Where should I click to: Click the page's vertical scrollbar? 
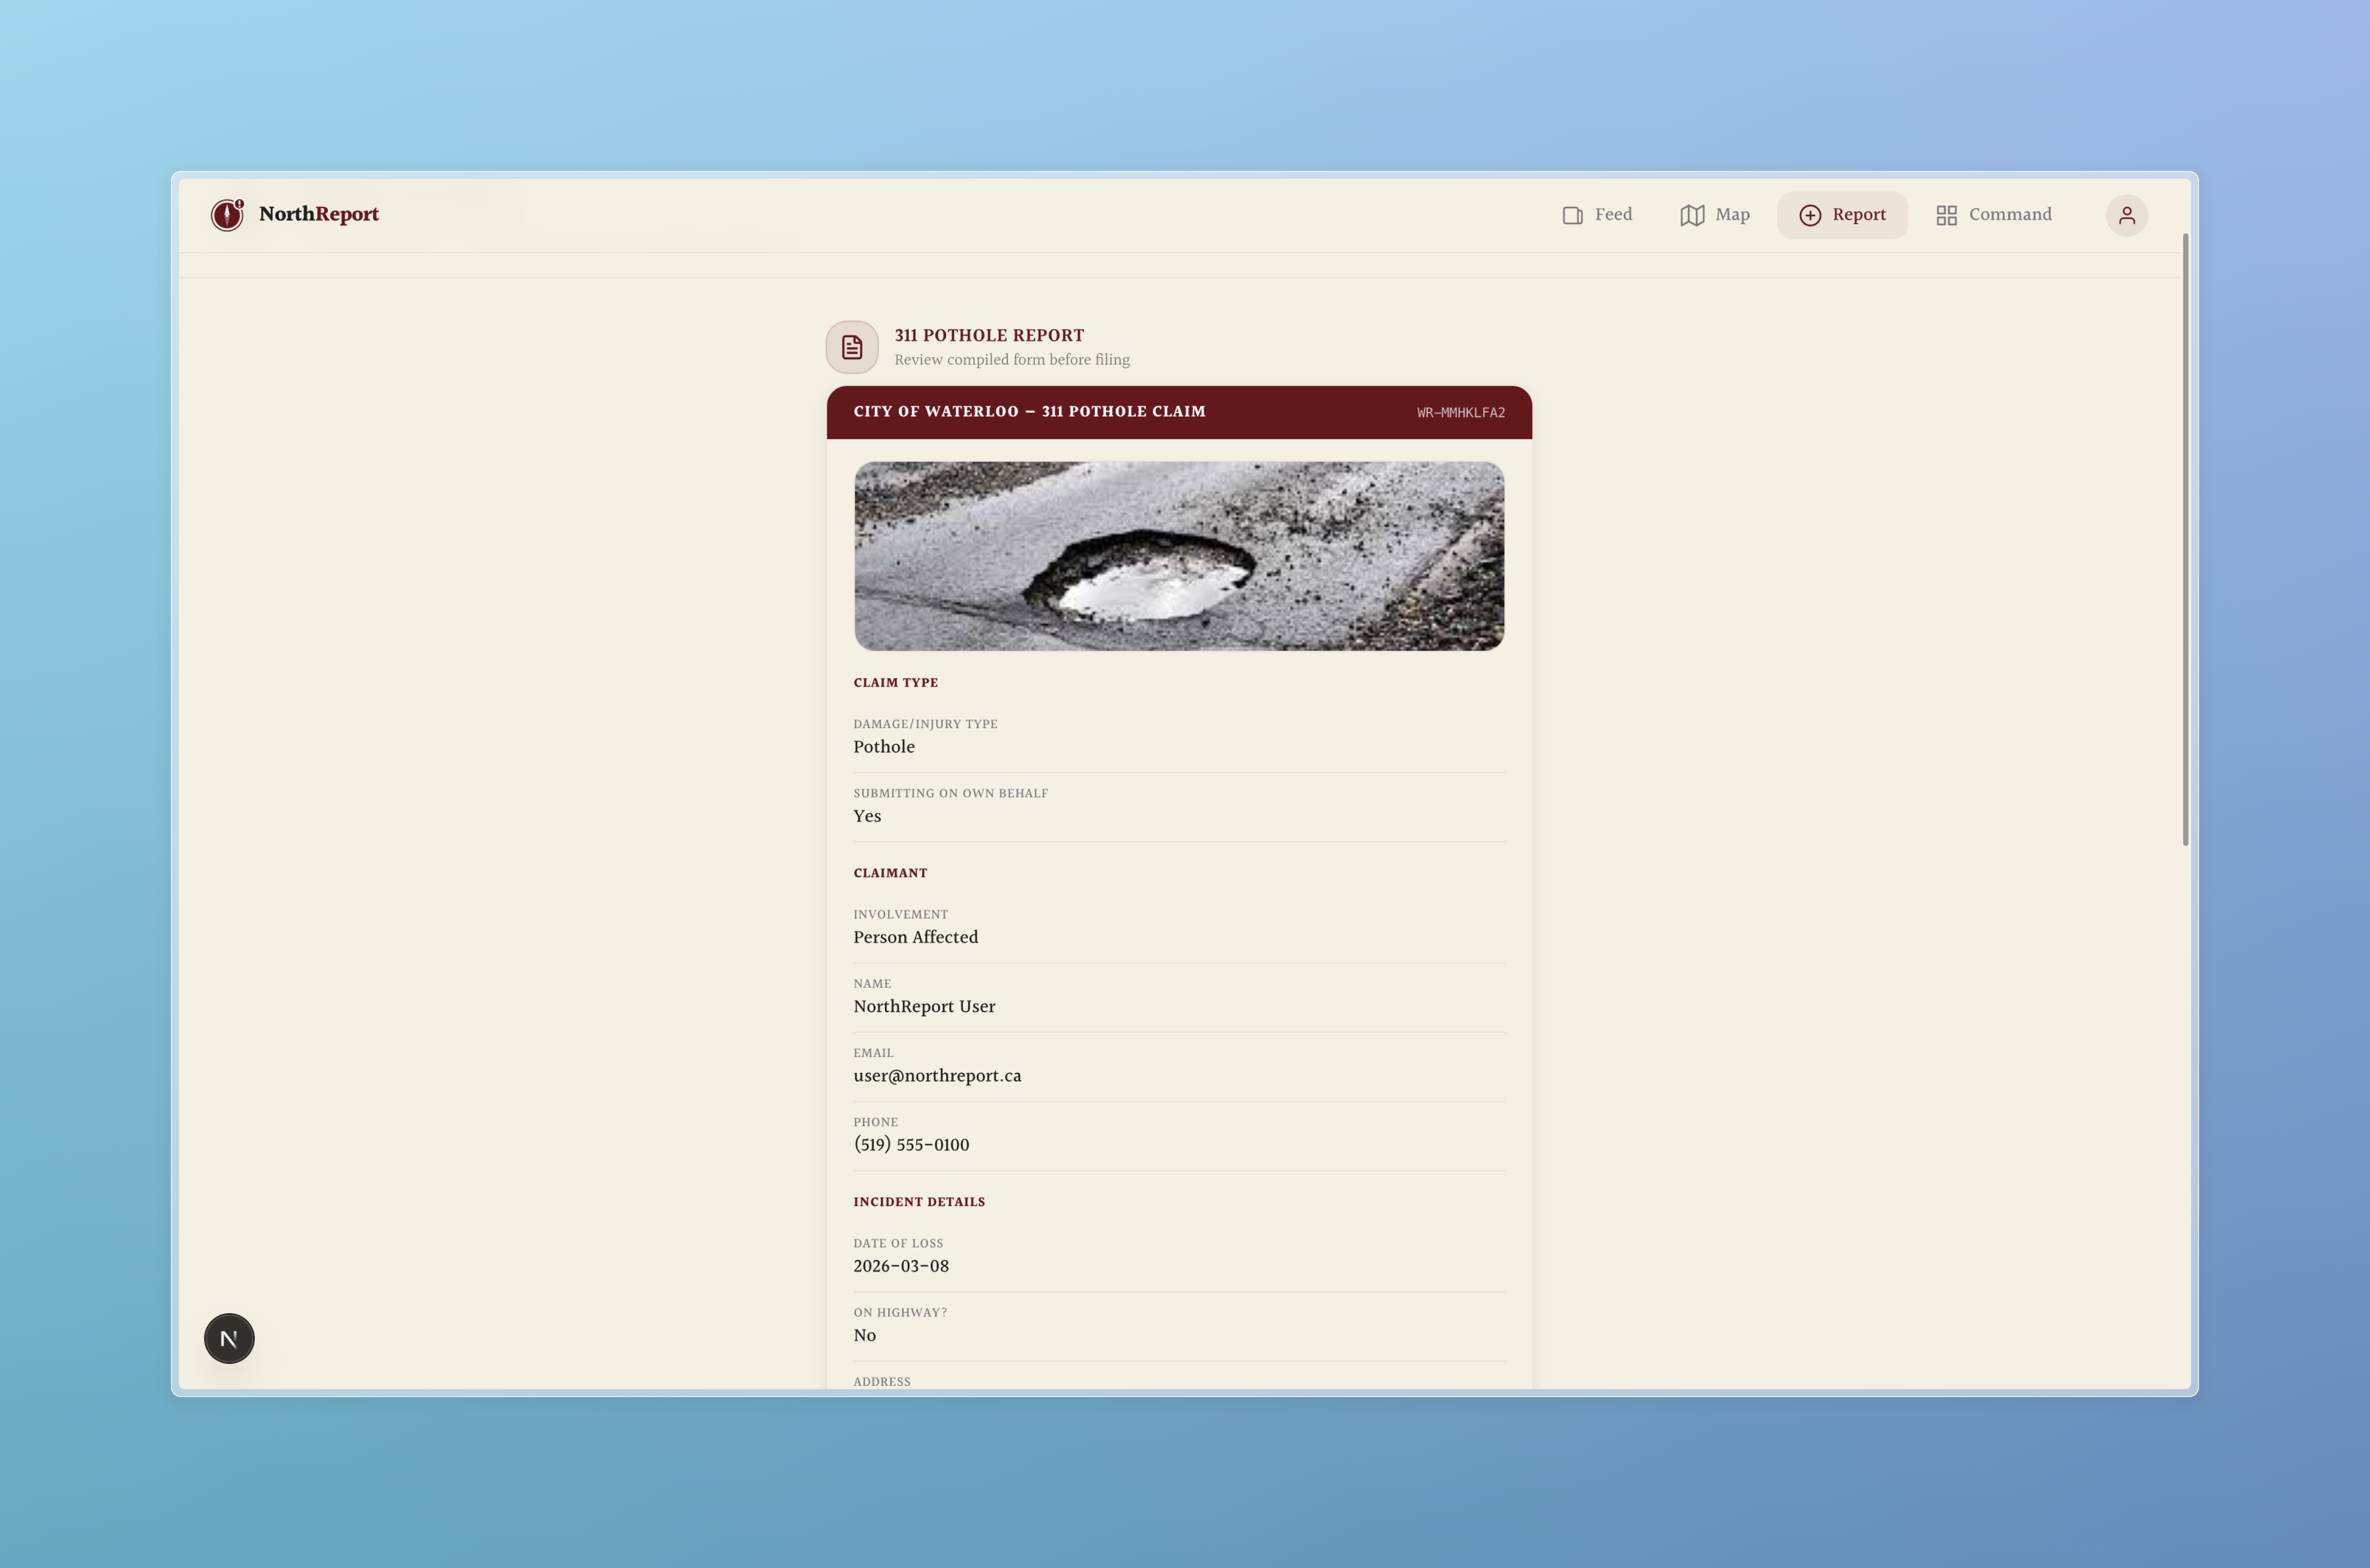pos(2185,540)
